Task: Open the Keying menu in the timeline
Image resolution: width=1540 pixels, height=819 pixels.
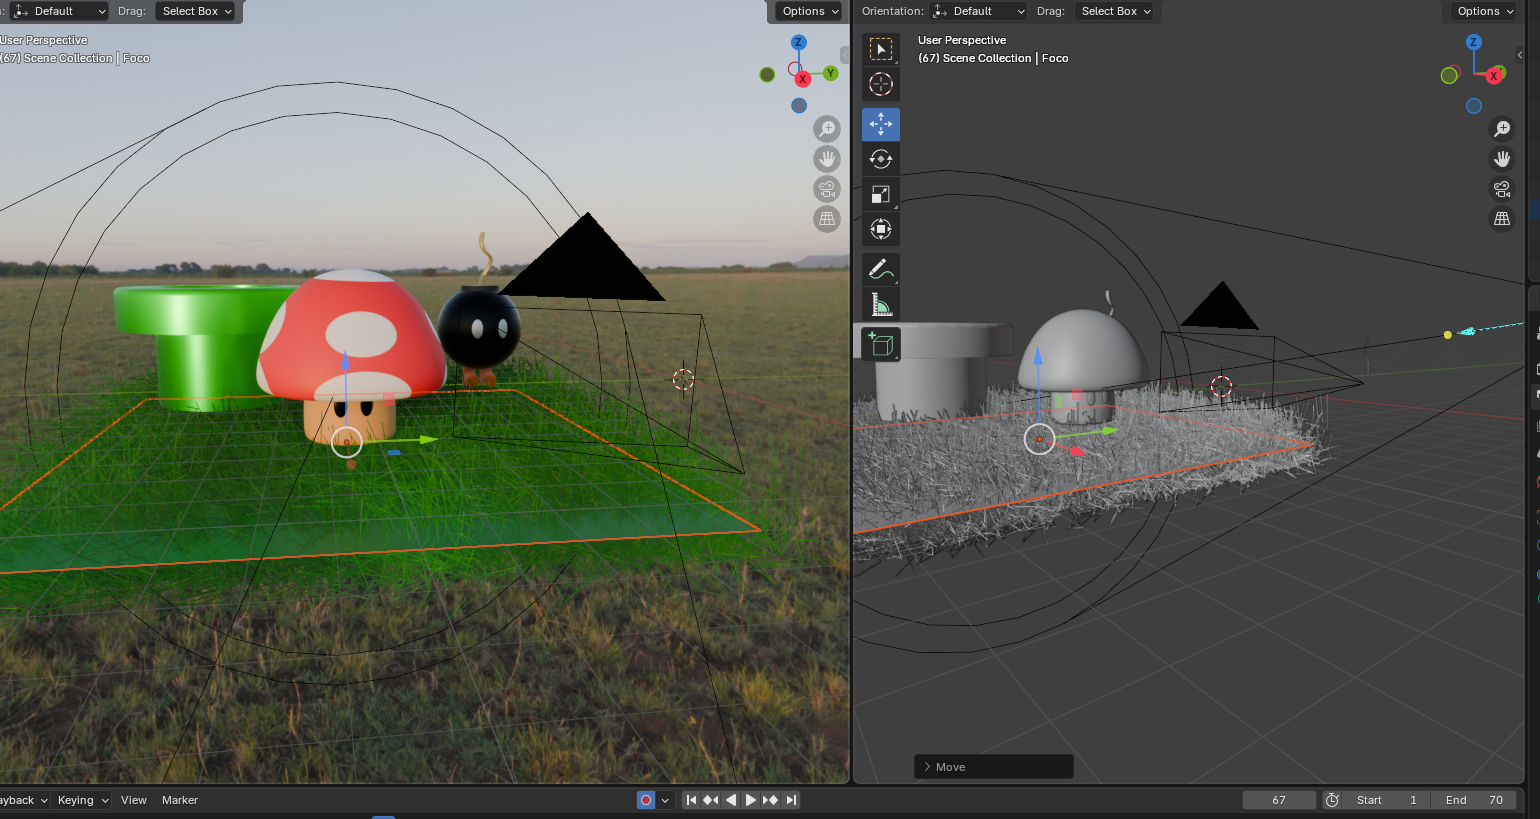Action: point(82,800)
